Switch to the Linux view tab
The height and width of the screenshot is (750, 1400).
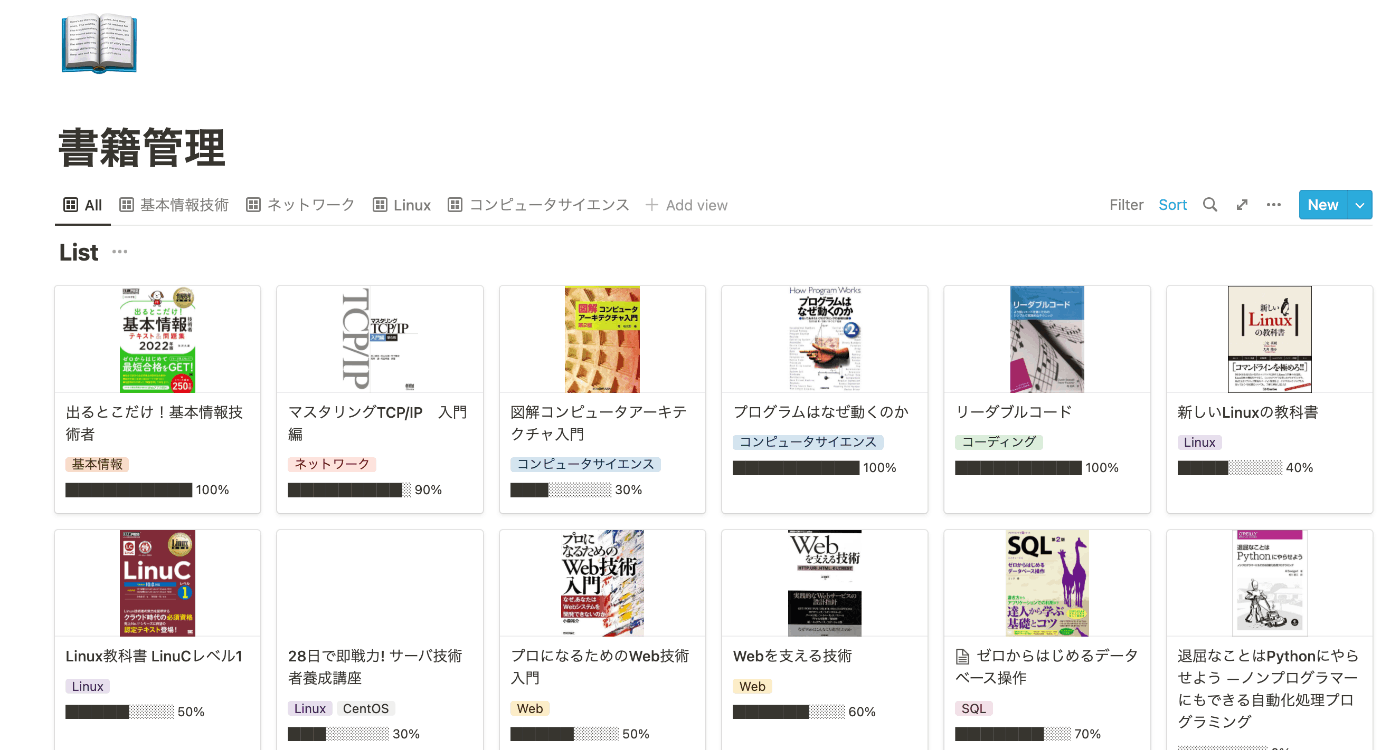click(x=402, y=205)
